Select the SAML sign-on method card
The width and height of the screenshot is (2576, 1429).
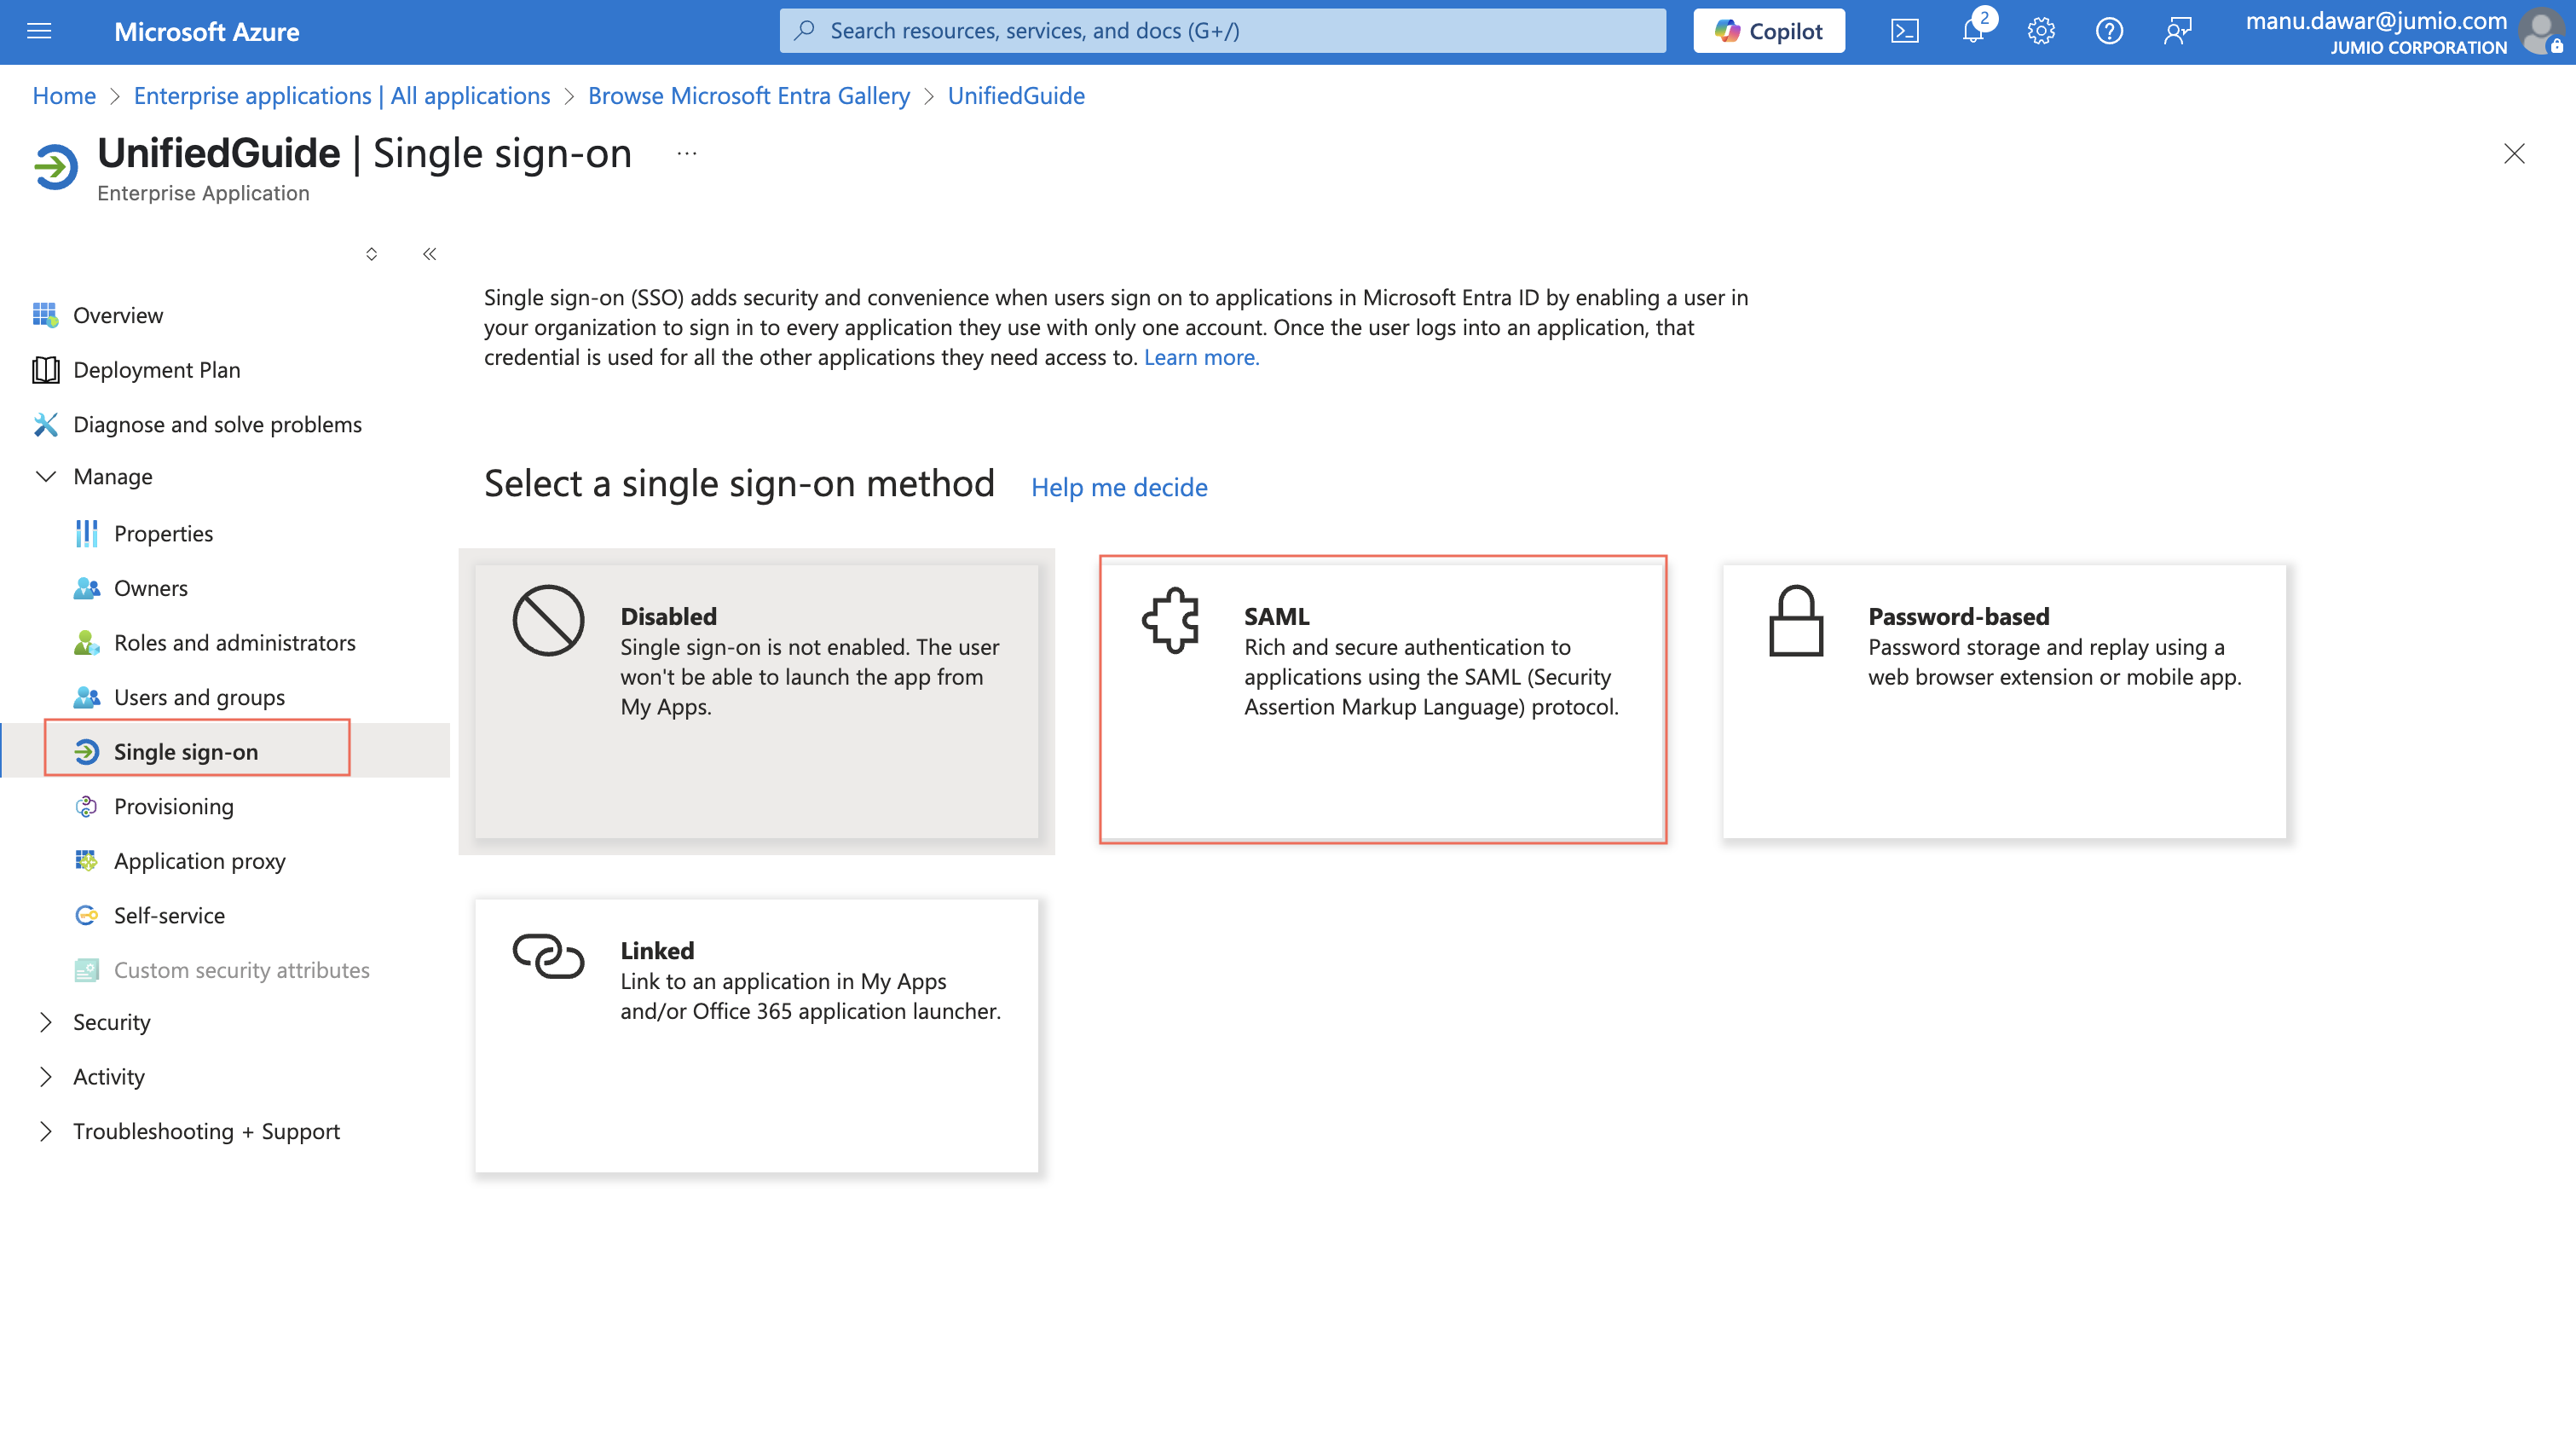[x=1382, y=699]
